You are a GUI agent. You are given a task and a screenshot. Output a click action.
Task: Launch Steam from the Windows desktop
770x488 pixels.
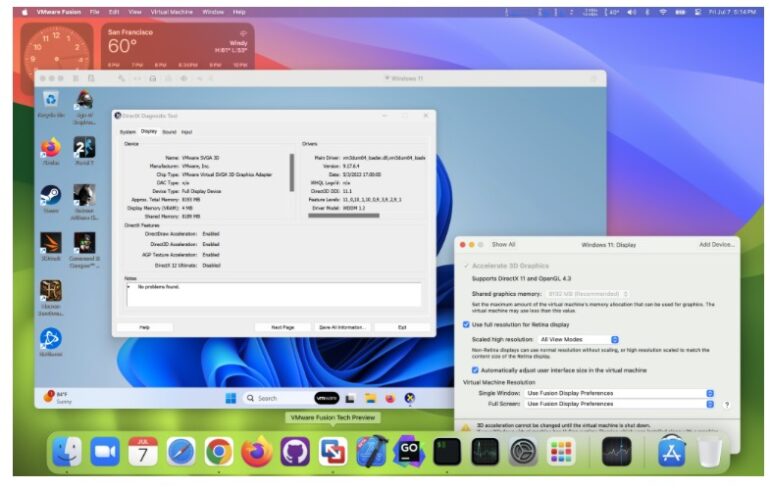[x=51, y=195]
